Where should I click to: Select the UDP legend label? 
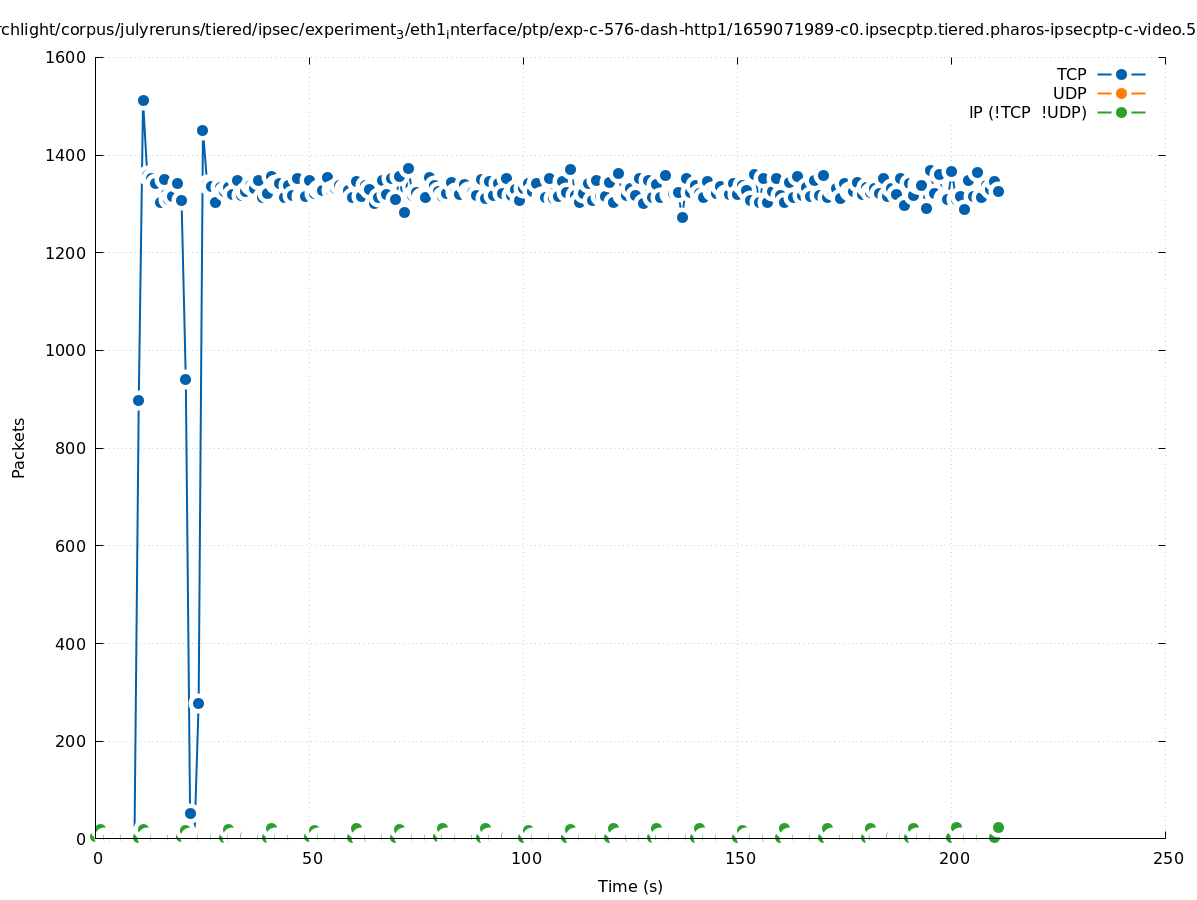point(1069,93)
